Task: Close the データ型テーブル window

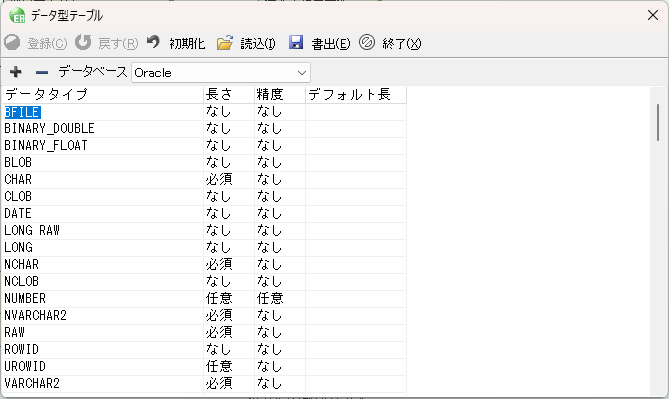Action: (652, 15)
